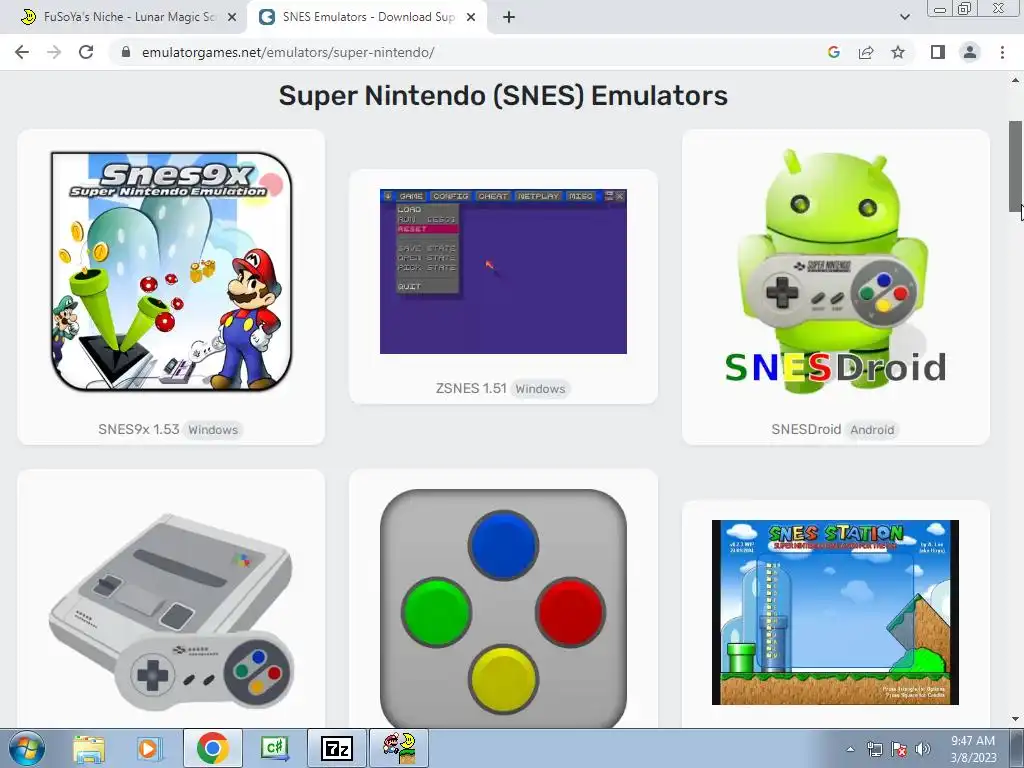
Task: Open the SNES Station screenshot thumbnail
Action: point(835,613)
